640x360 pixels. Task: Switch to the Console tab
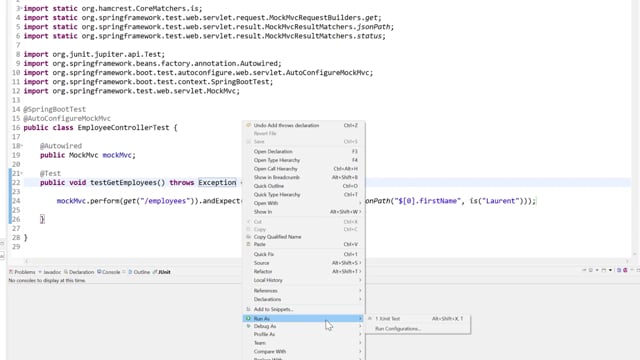(x=109, y=272)
